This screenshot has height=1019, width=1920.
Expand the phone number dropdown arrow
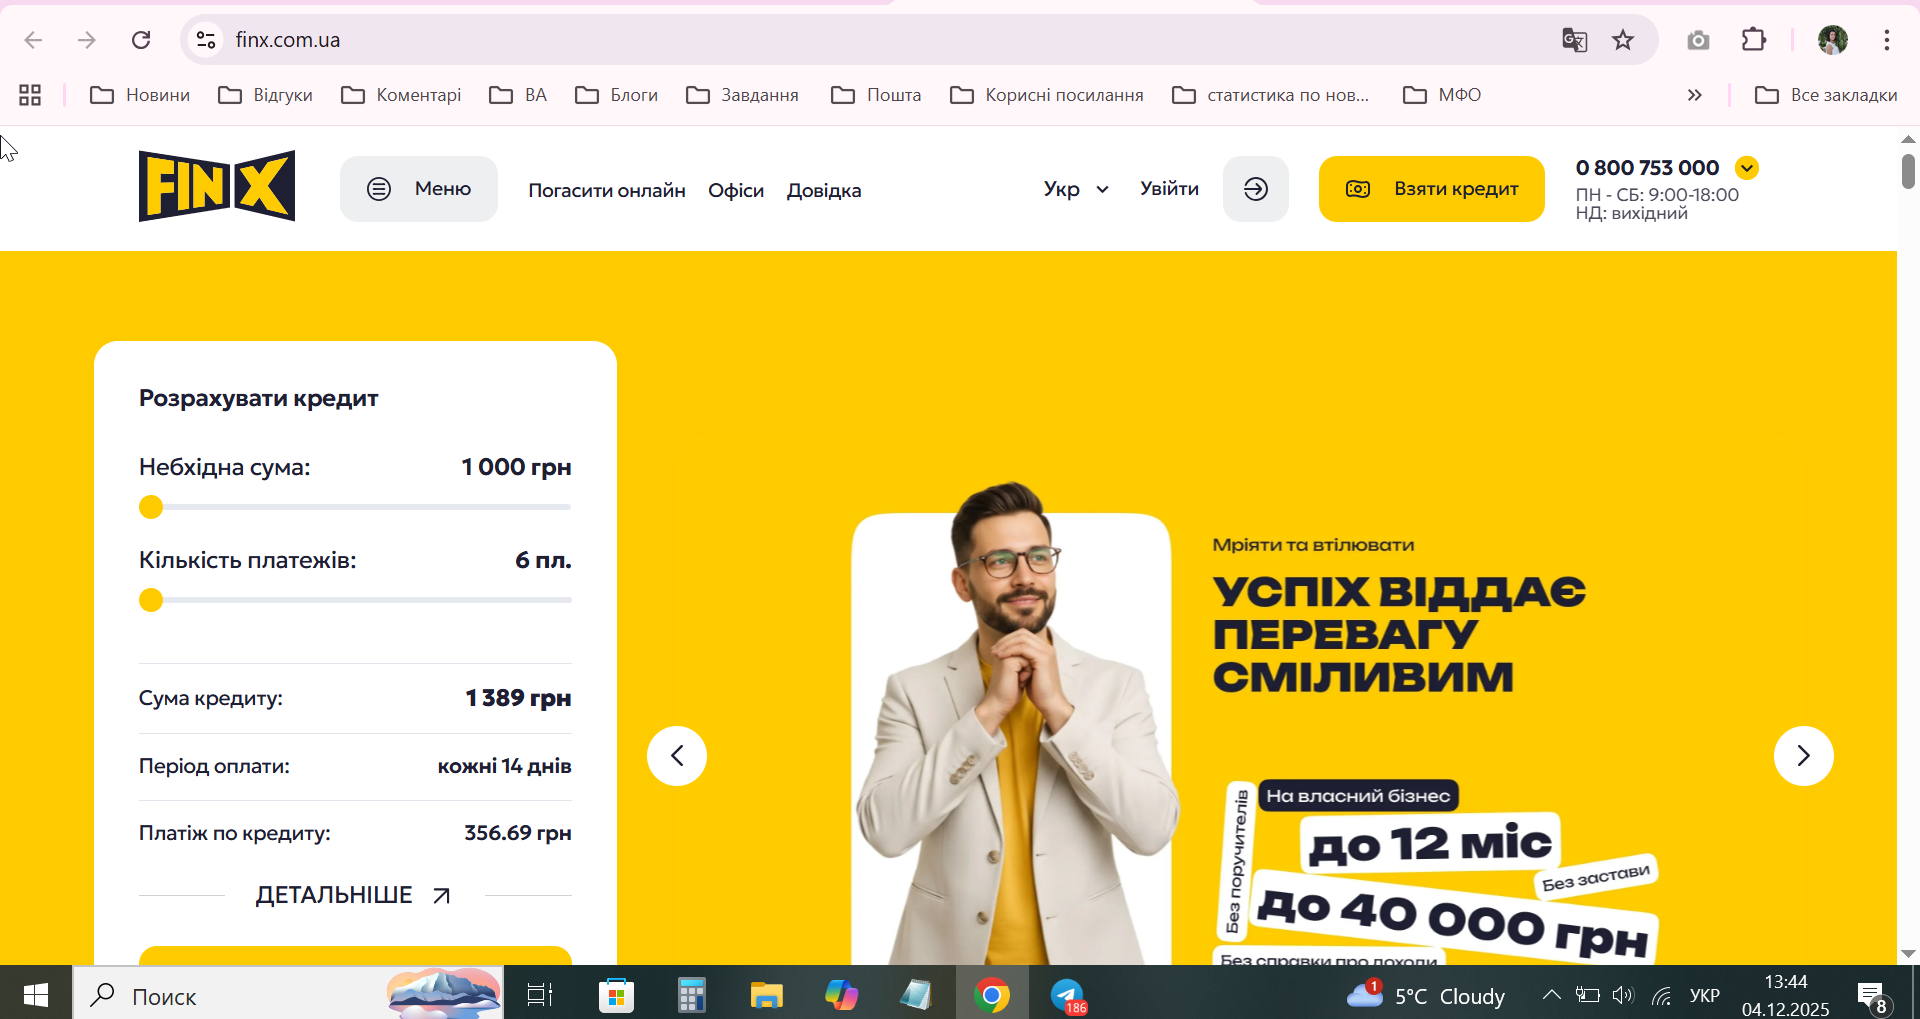click(1747, 168)
